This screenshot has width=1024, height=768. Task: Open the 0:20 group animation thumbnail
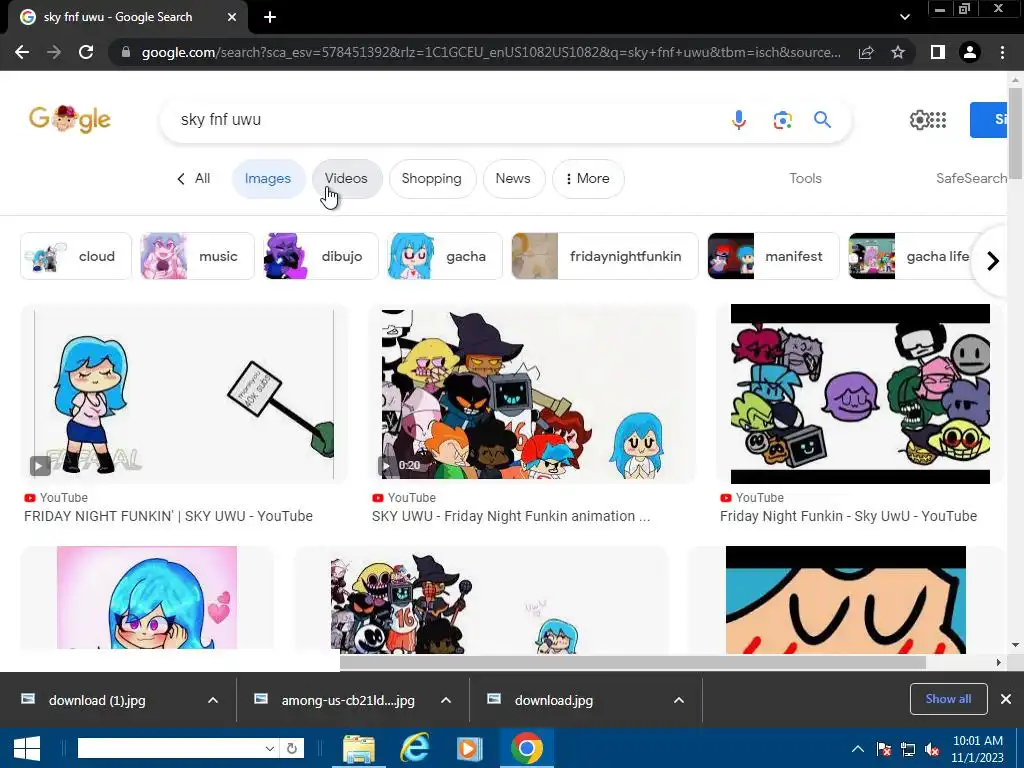(x=532, y=394)
